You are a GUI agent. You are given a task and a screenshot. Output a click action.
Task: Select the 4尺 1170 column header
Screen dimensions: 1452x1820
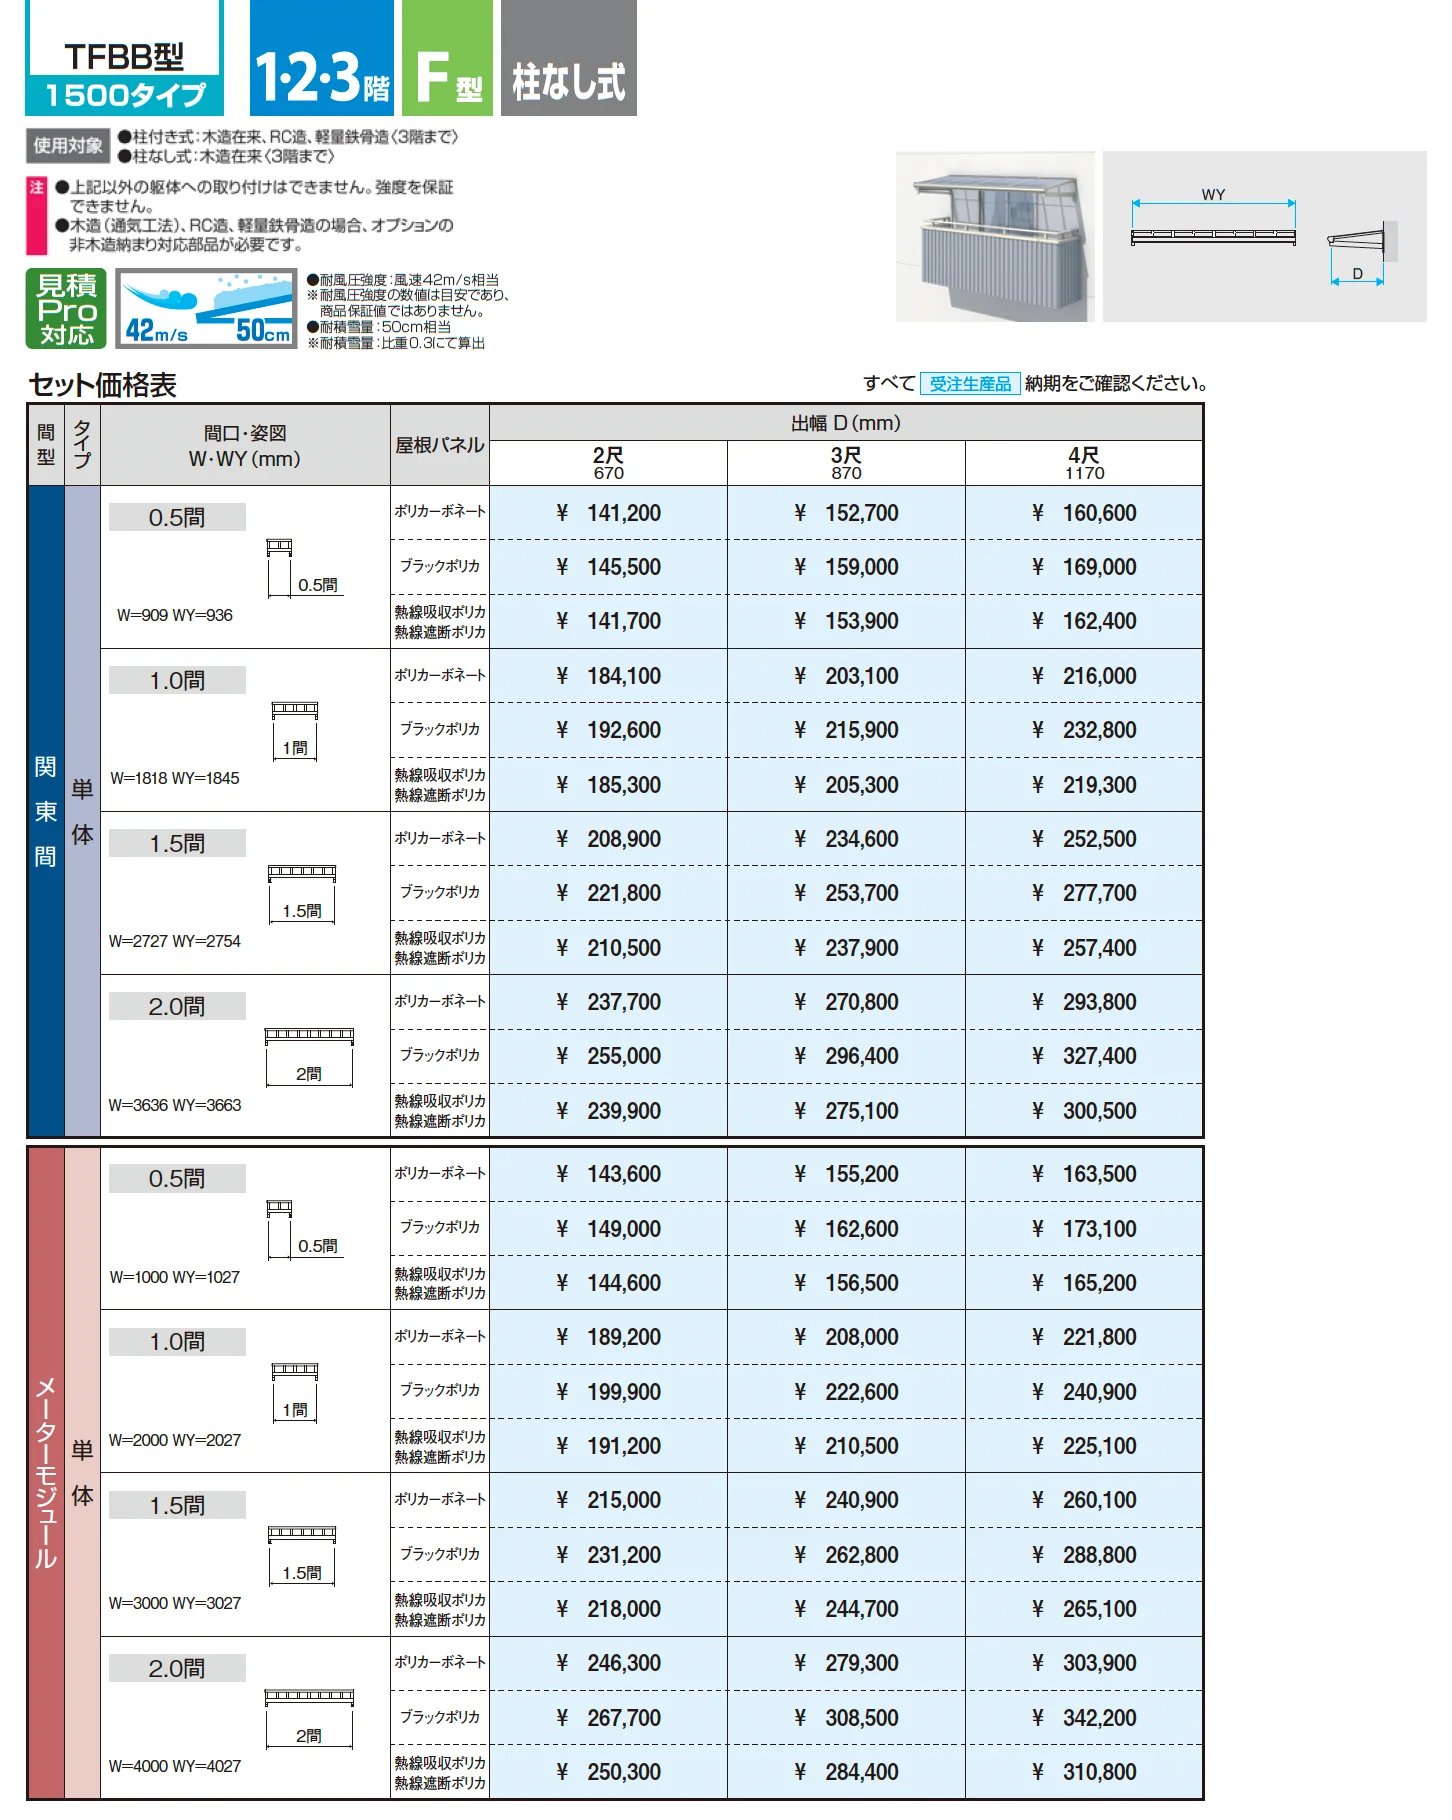[x=1084, y=464]
